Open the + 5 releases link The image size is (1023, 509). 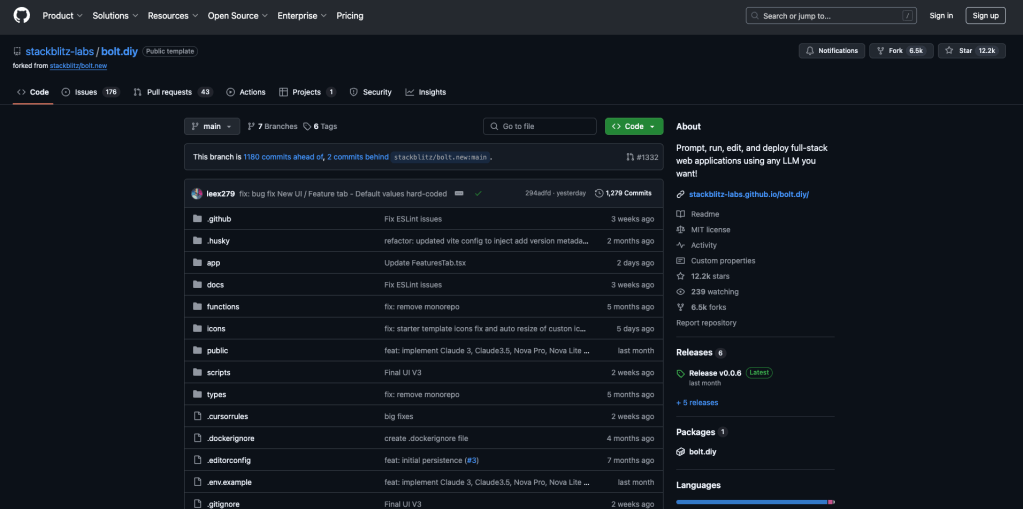(697, 403)
